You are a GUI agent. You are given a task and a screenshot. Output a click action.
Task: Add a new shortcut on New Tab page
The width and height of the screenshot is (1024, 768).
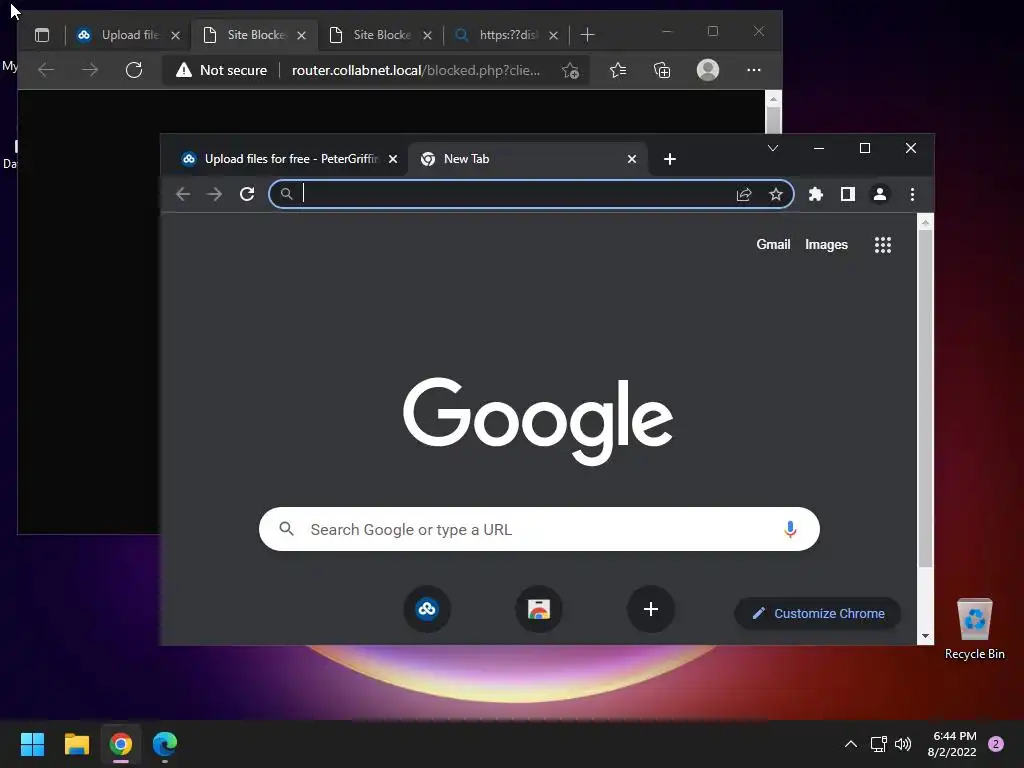650,609
